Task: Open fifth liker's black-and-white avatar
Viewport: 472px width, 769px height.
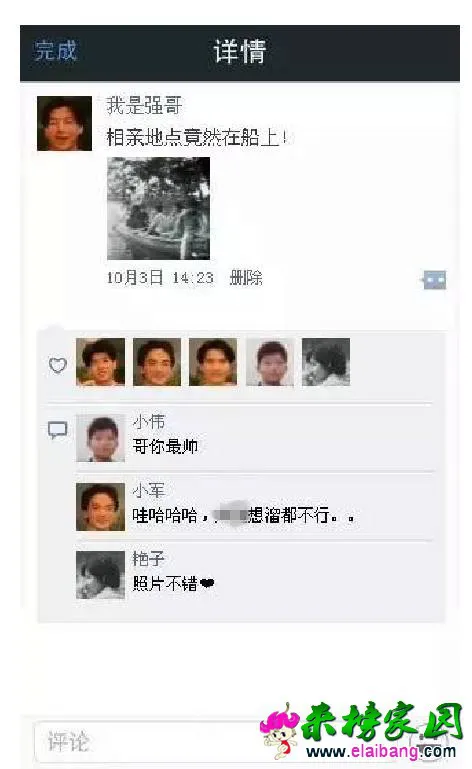Action: (x=326, y=362)
